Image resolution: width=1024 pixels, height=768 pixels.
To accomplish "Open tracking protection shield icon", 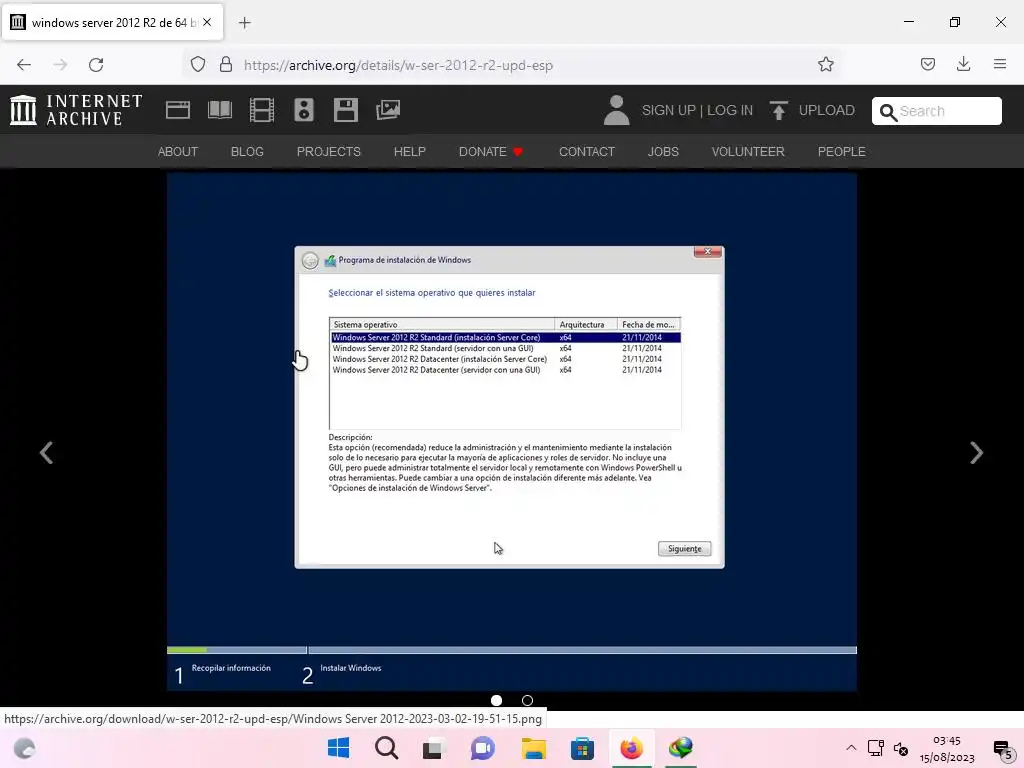I will (198, 65).
